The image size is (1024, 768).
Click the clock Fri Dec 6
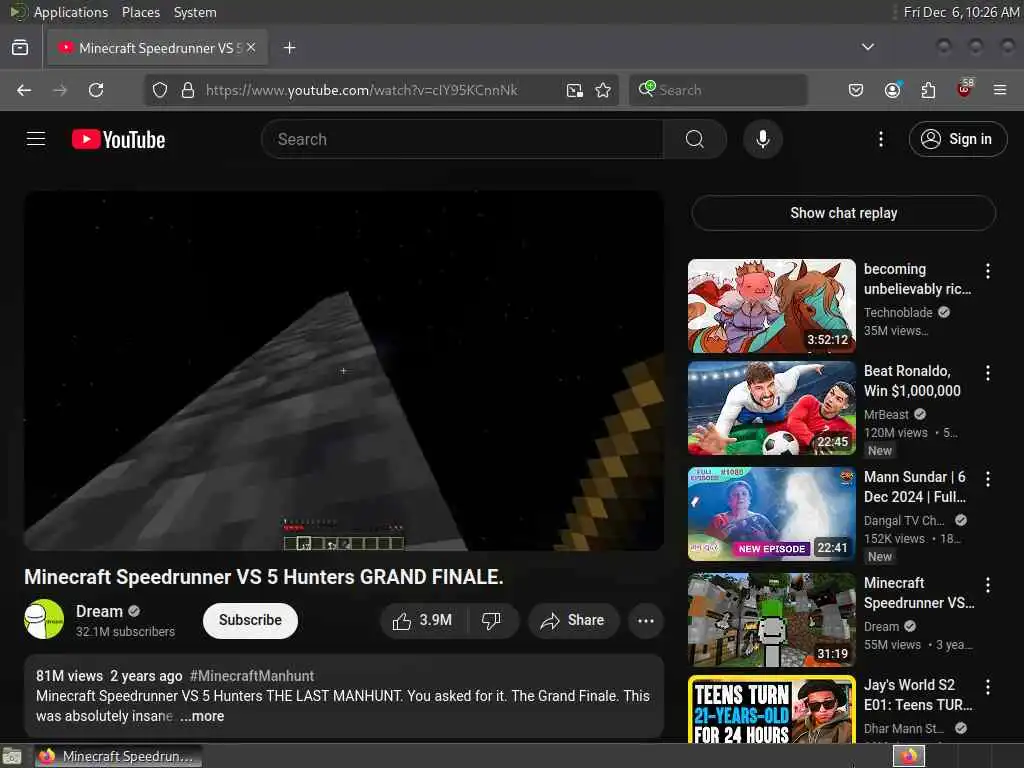point(961,12)
